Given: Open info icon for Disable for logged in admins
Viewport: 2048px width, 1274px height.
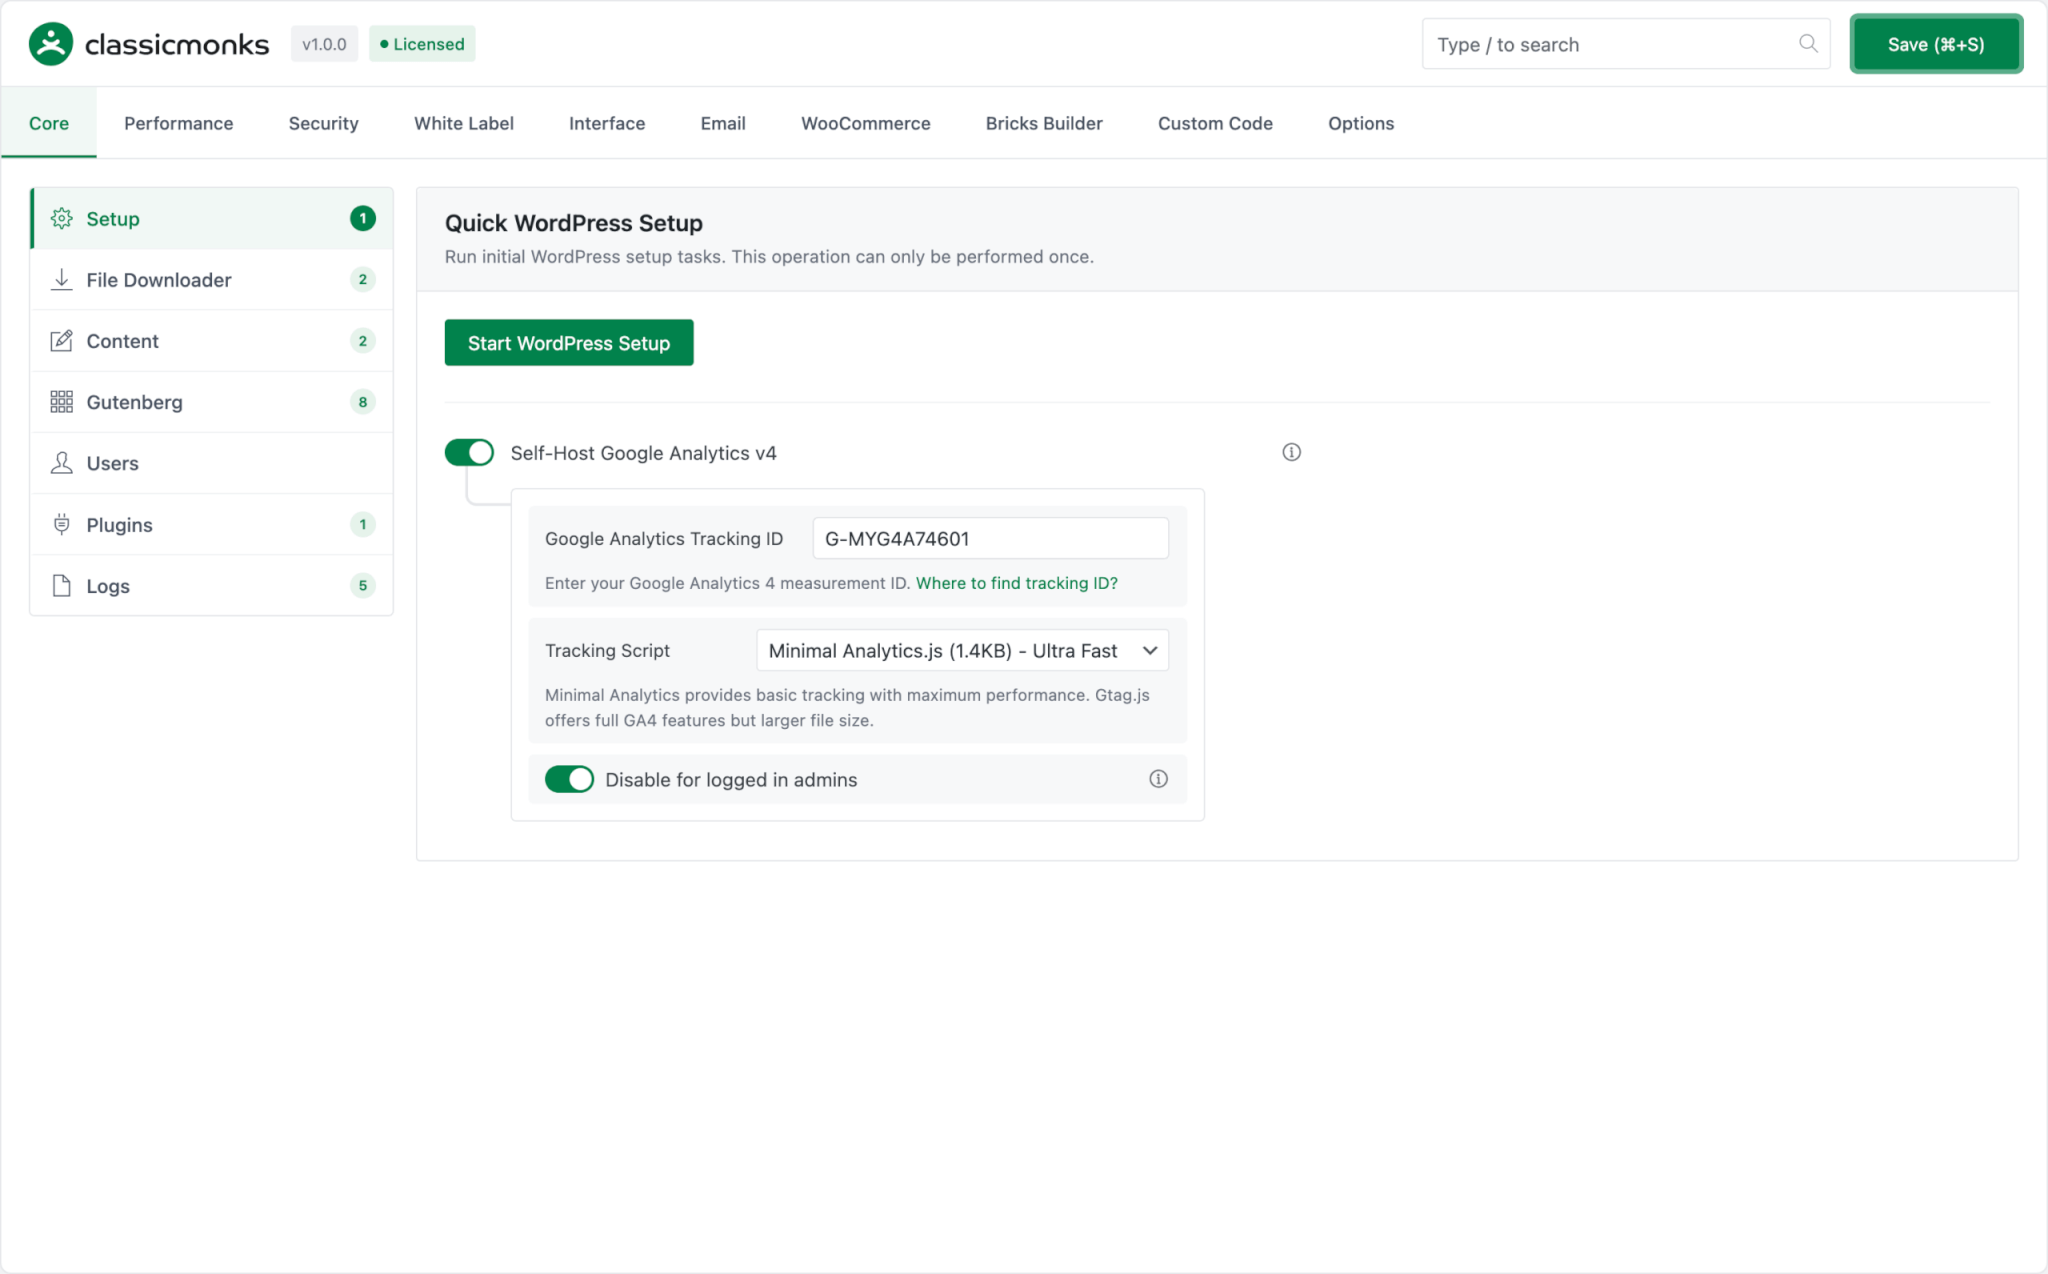Looking at the screenshot, I should pyautogui.click(x=1158, y=779).
